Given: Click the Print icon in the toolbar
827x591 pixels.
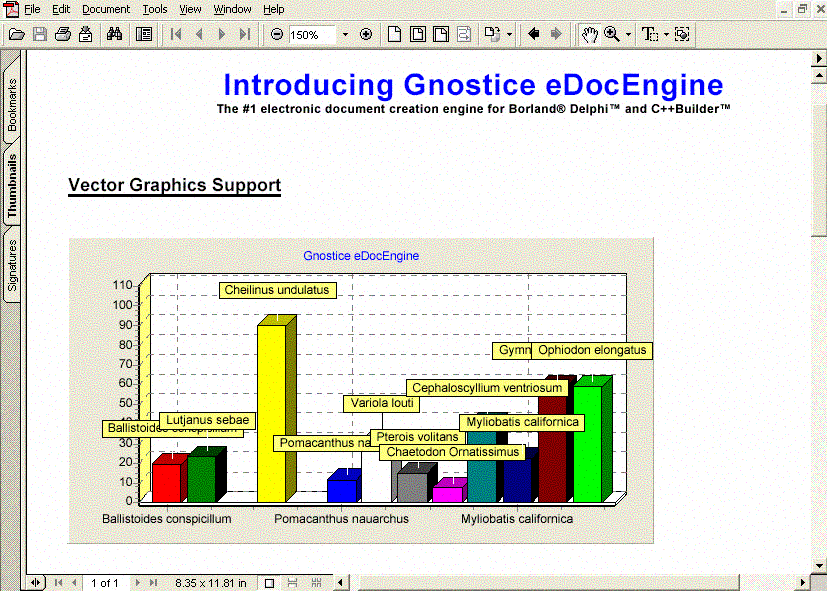Looking at the screenshot, I should [x=63, y=34].
